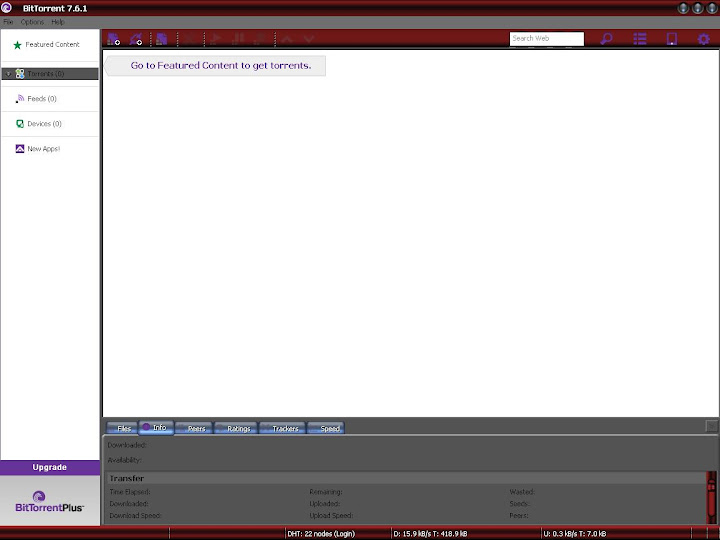Click the Download Speed label
The height and width of the screenshot is (540, 720).
pyautogui.click(x=135, y=516)
